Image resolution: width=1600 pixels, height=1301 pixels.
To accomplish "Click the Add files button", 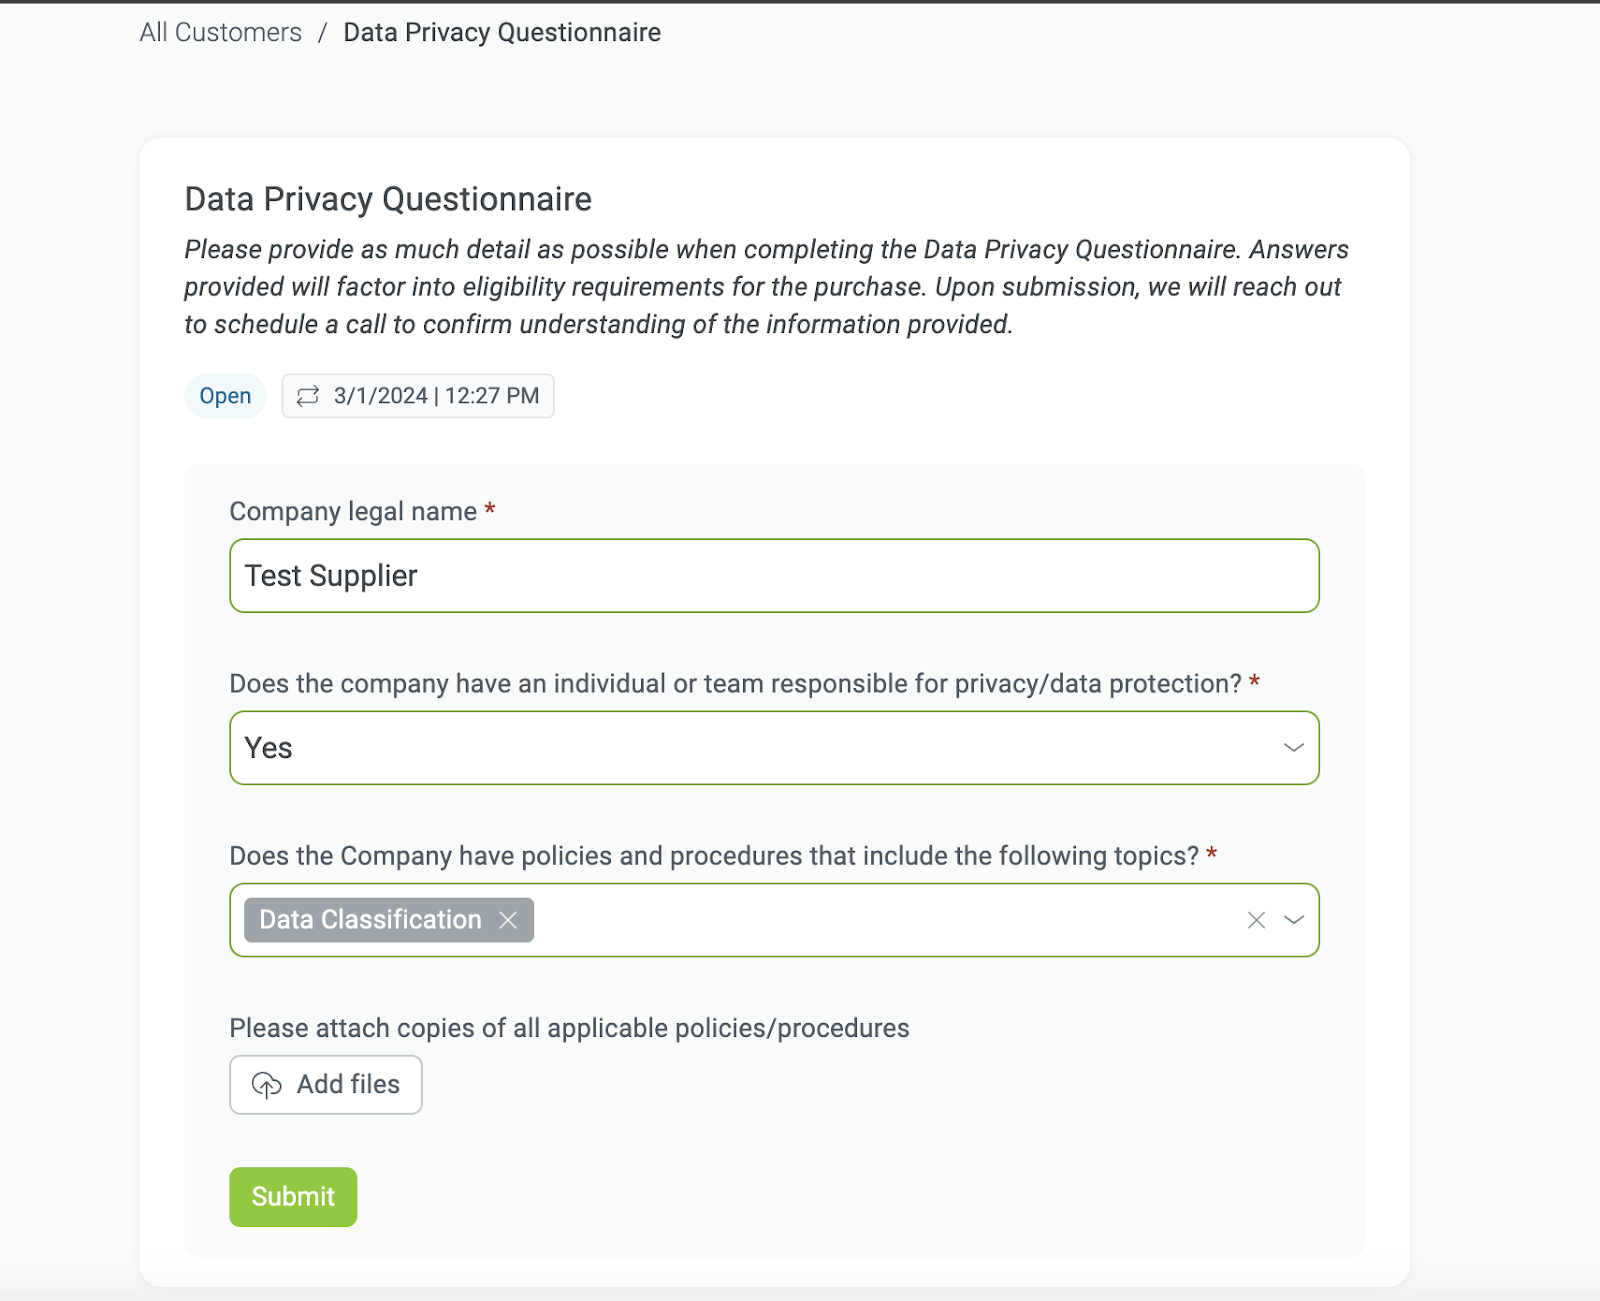I will pos(325,1084).
